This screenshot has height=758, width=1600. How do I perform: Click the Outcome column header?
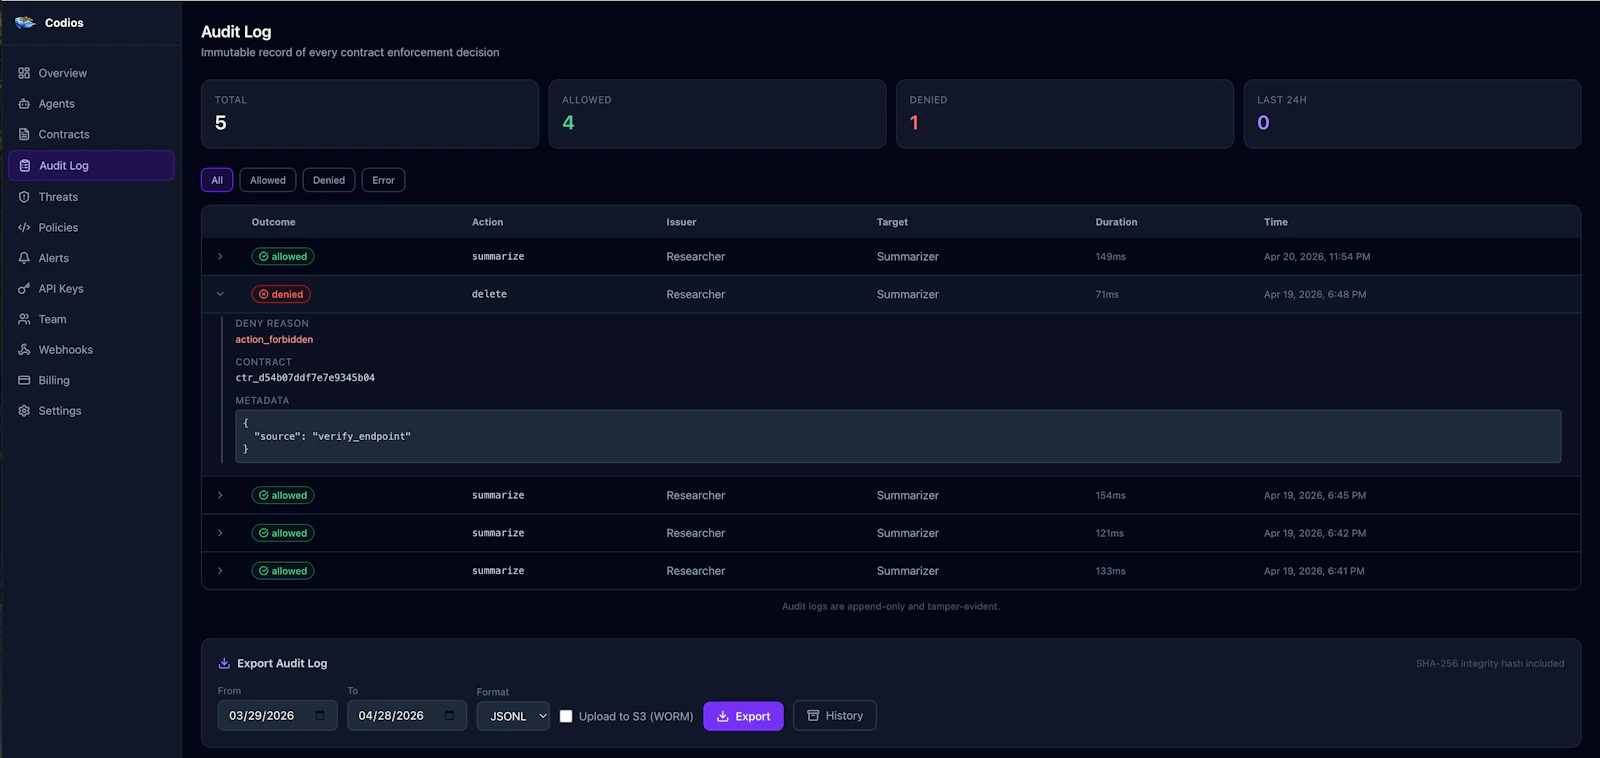point(273,222)
